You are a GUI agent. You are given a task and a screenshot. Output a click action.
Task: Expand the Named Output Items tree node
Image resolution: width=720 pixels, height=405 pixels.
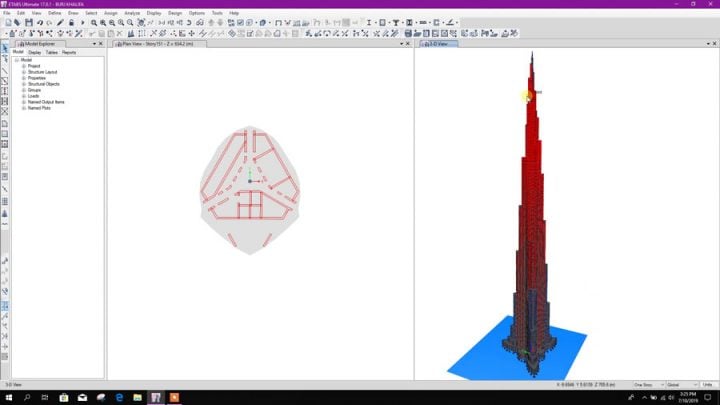[24, 102]
